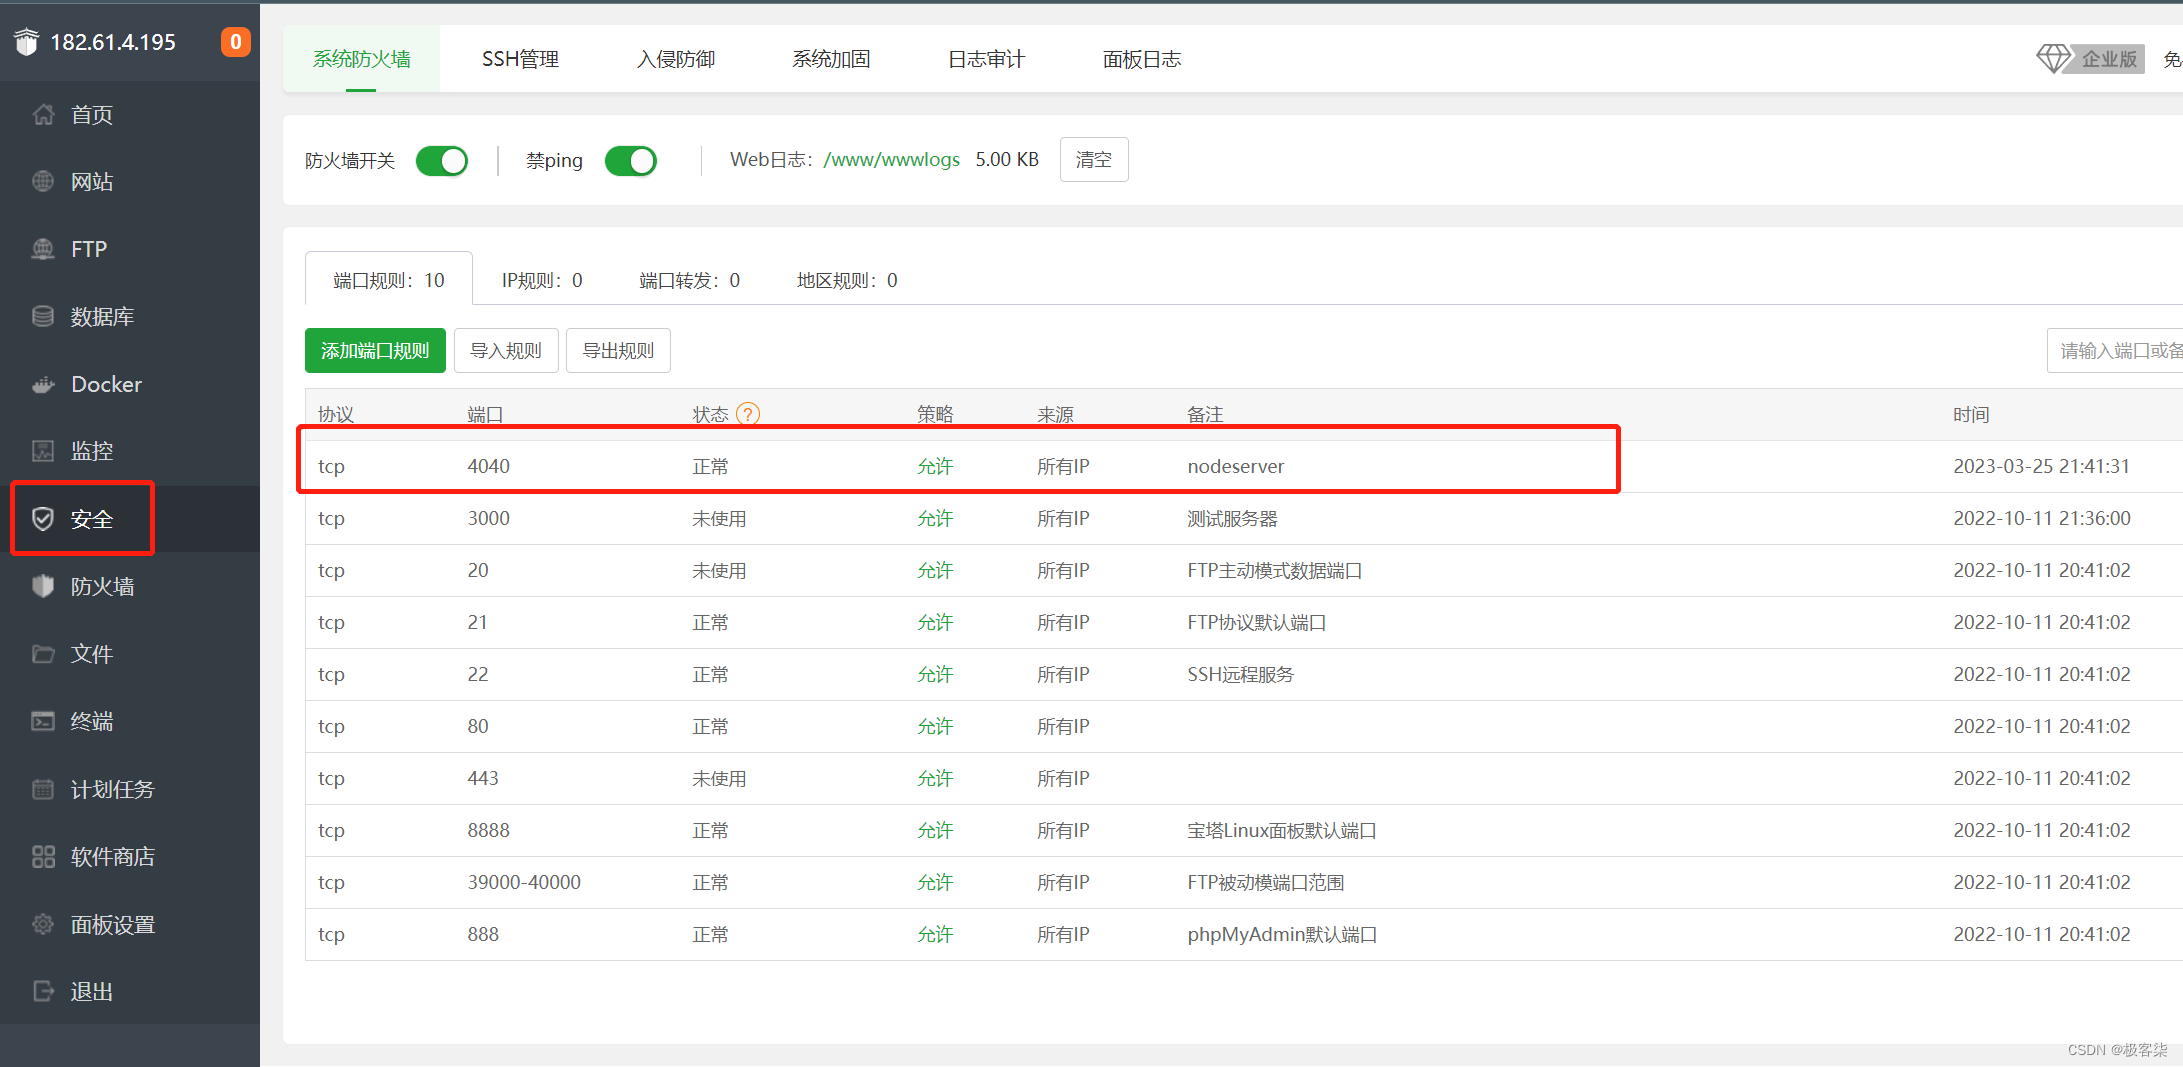Click 允许 policy for port 443
This screenshot has width=2183, height=1067.
[935, 778]
